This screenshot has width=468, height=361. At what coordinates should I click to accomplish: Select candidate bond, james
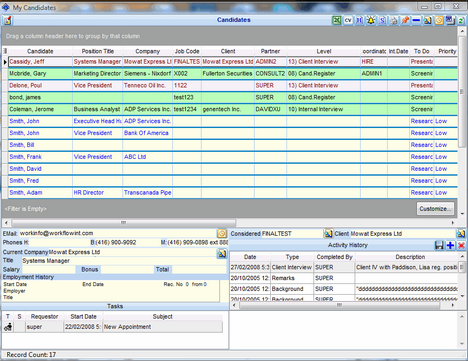point(25,98)
